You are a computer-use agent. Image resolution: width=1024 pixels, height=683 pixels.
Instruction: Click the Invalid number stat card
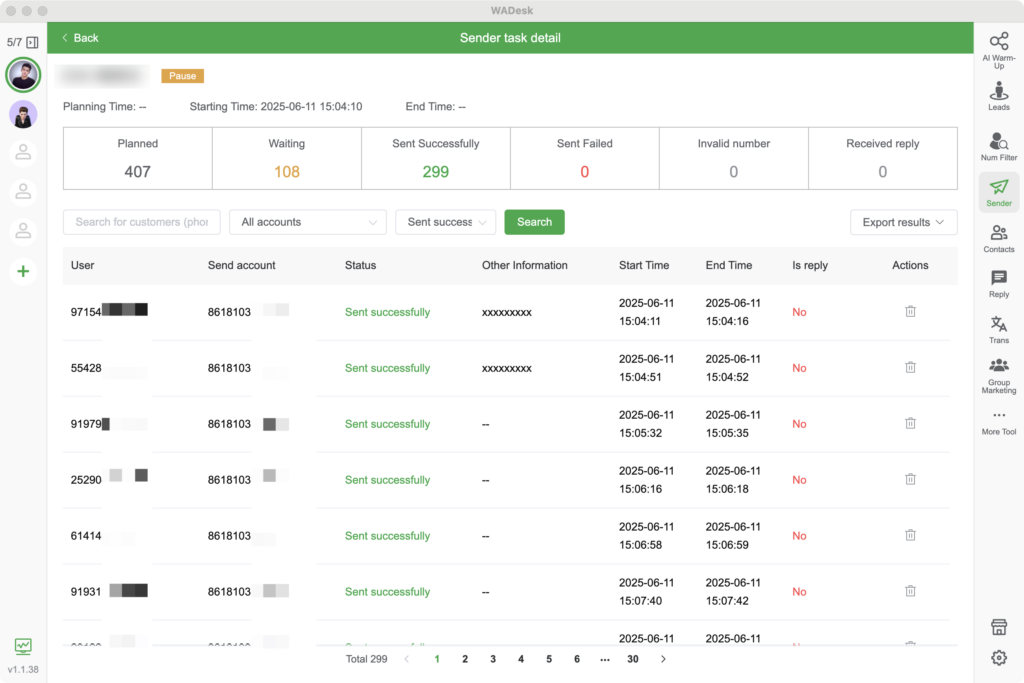(x=734, y=159)
